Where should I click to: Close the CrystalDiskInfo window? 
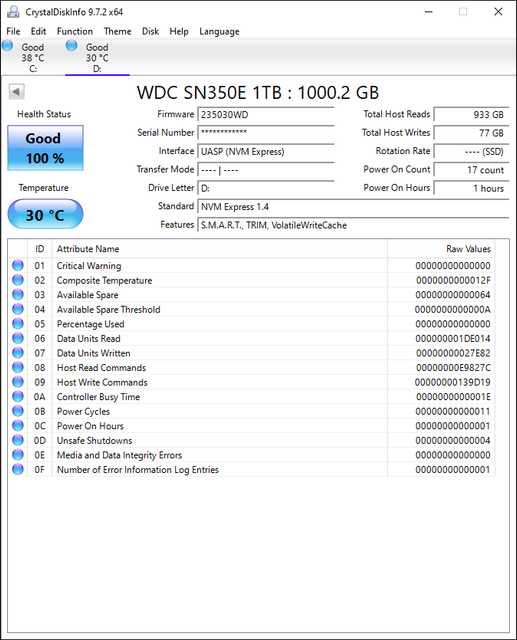point(498,12)
